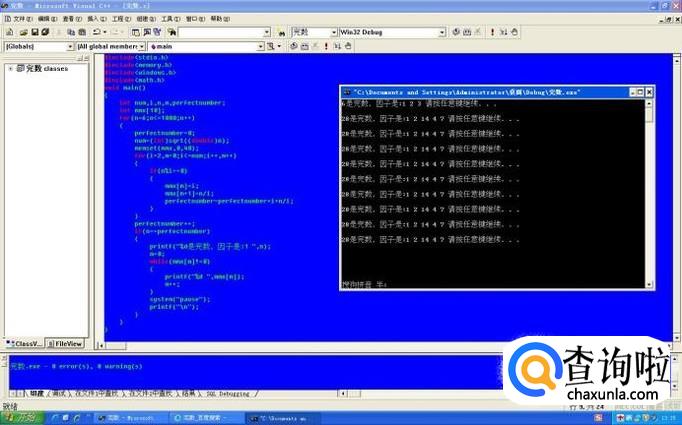
Task: Click the Undo arrow icon
Action: [x=96, y=32]
